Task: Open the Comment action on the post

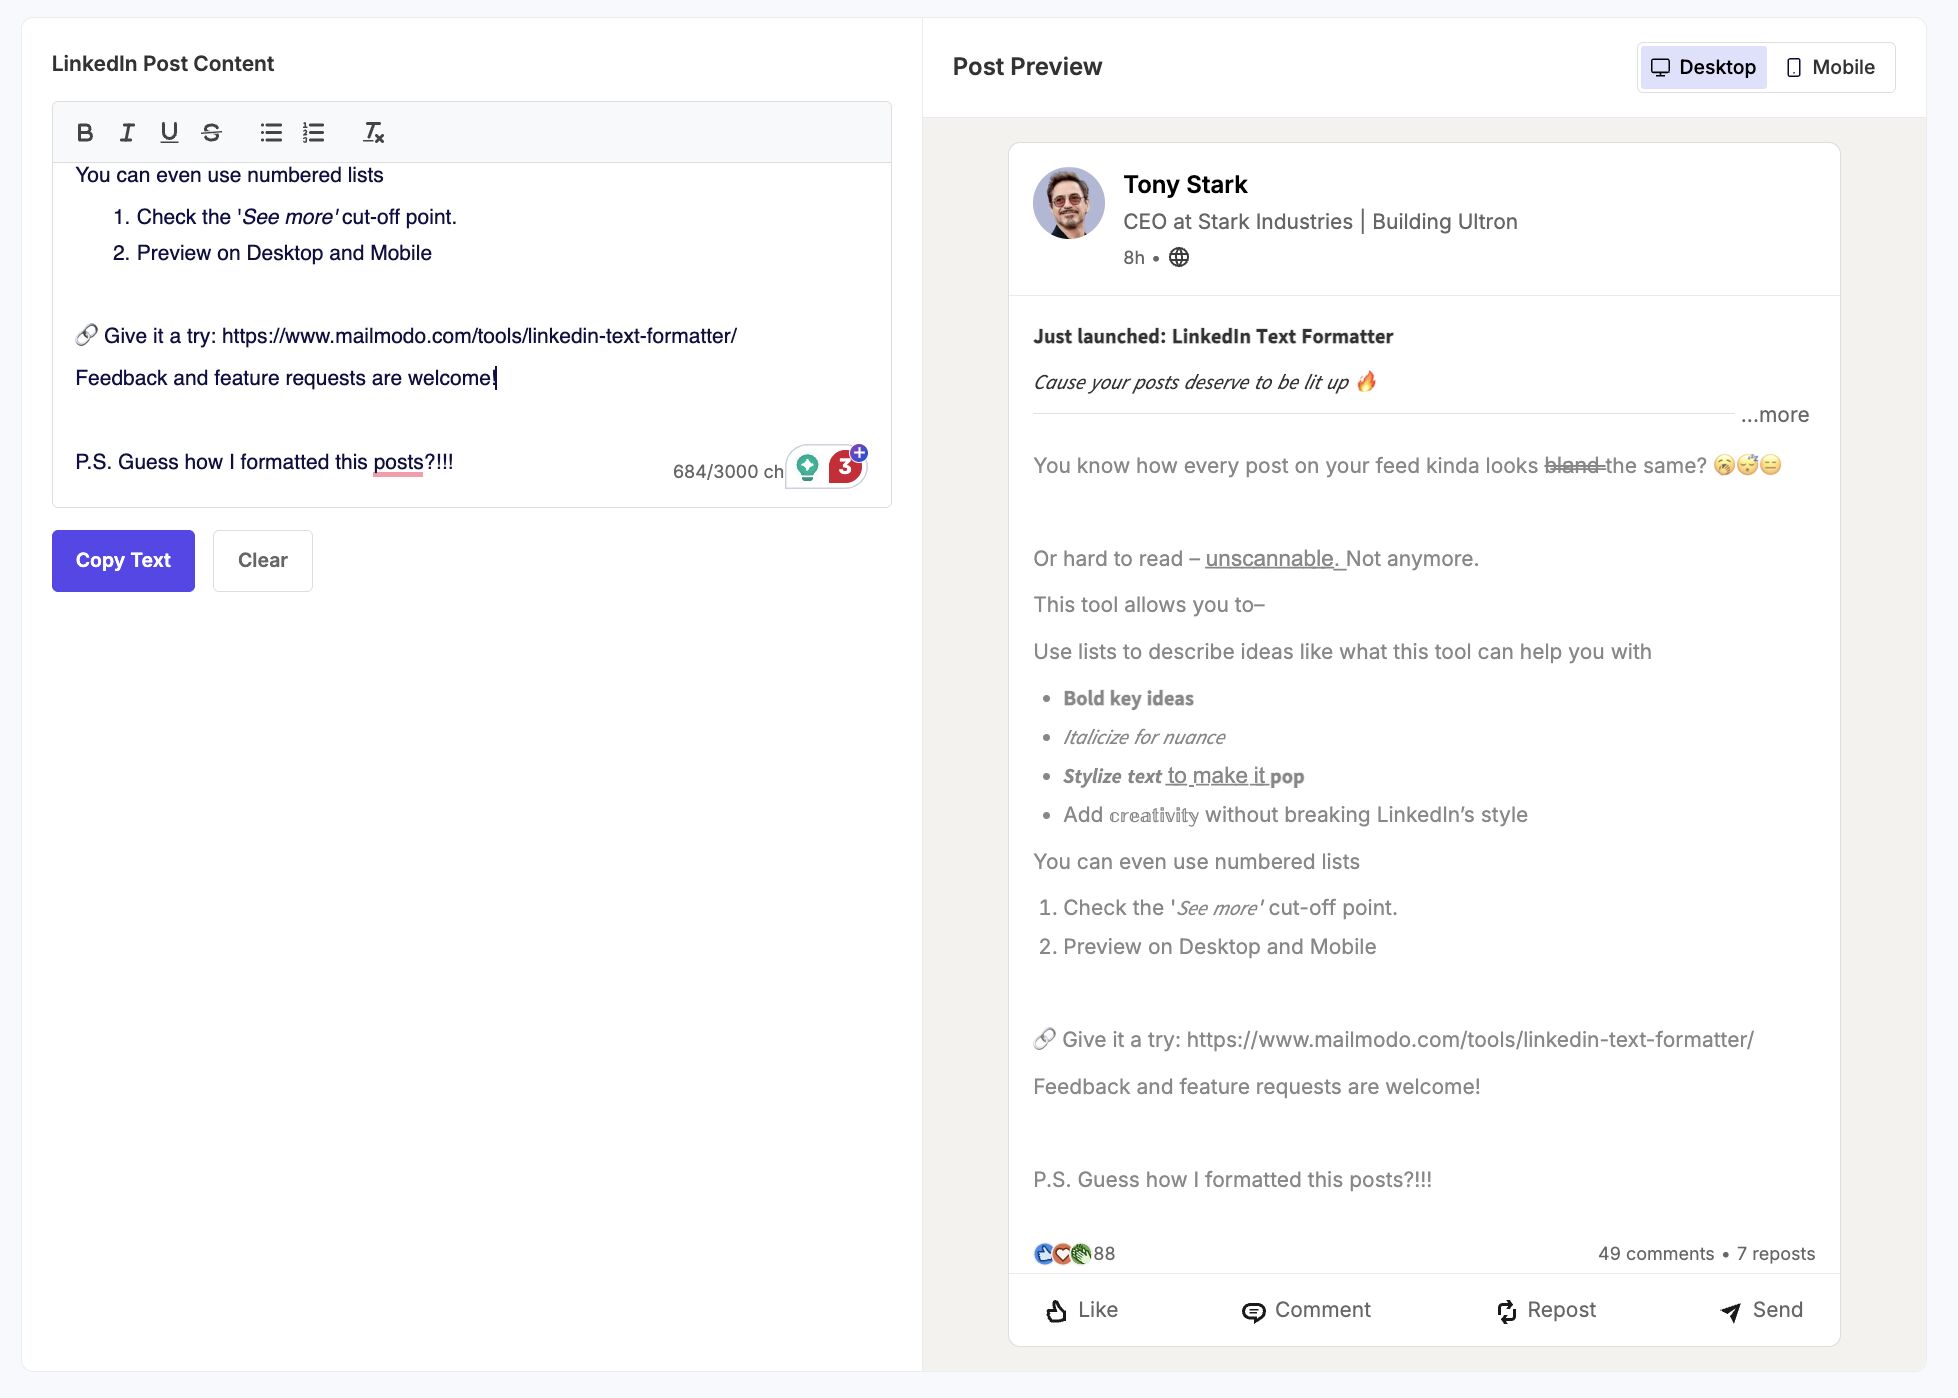Action: click(1306, 1310)
